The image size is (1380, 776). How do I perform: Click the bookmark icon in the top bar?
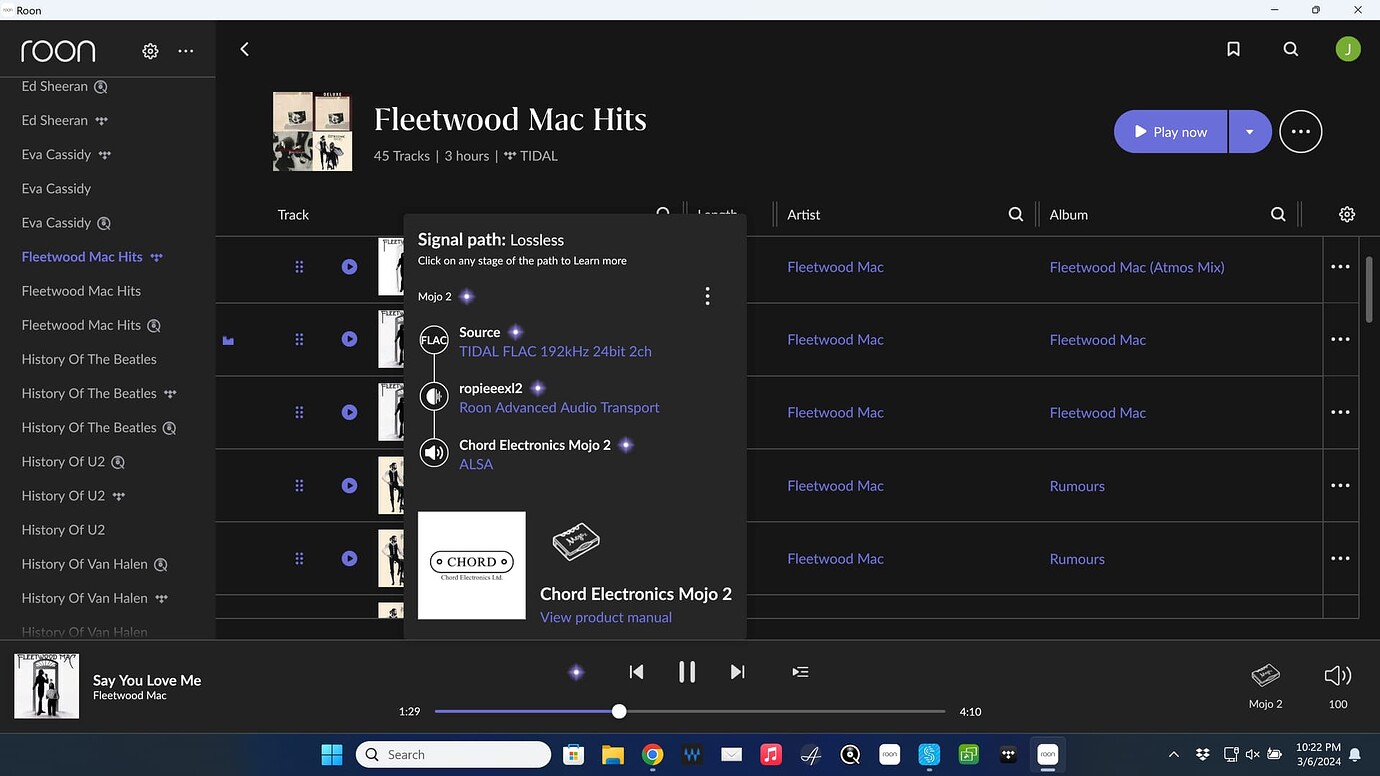[x=1233, y=48]
